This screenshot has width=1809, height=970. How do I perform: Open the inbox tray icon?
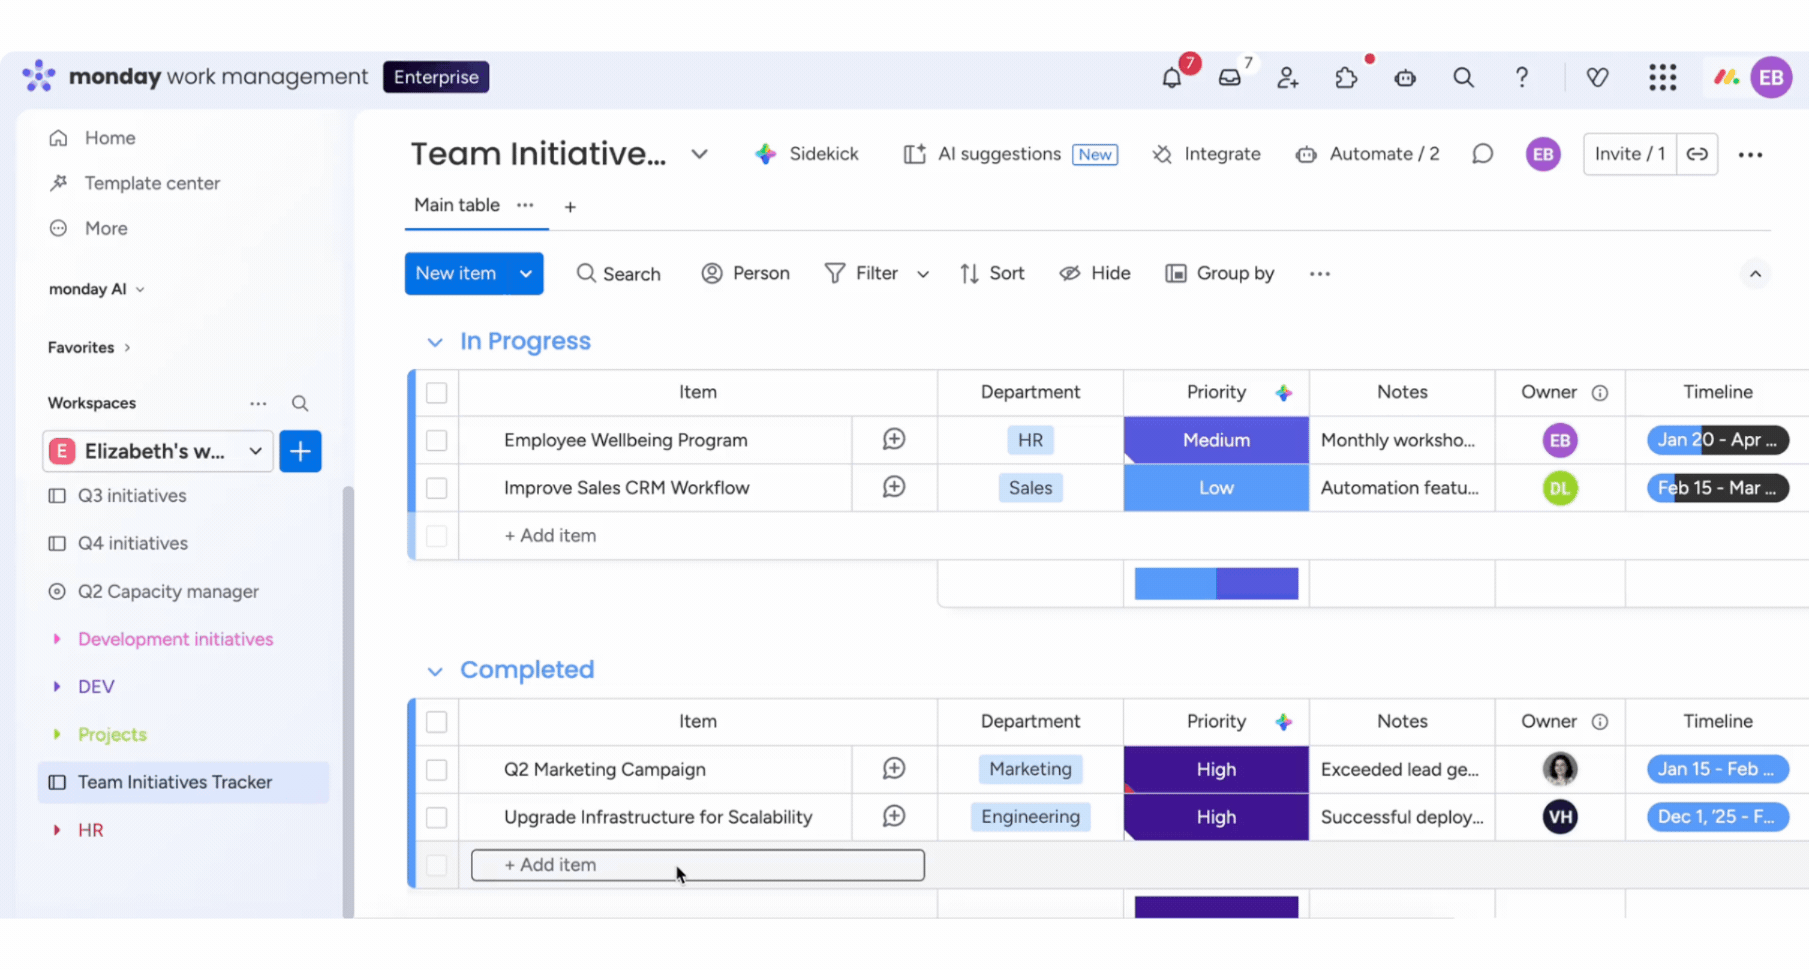[x=1229, y=78]
